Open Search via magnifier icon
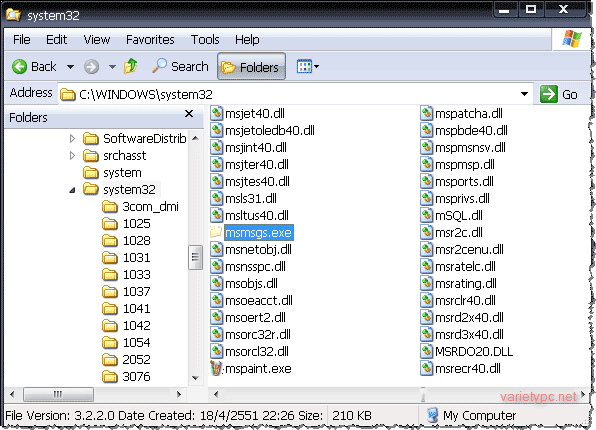The height and width of the screenshot is (430, 596). pyautogui.click(x=159, y=66)
